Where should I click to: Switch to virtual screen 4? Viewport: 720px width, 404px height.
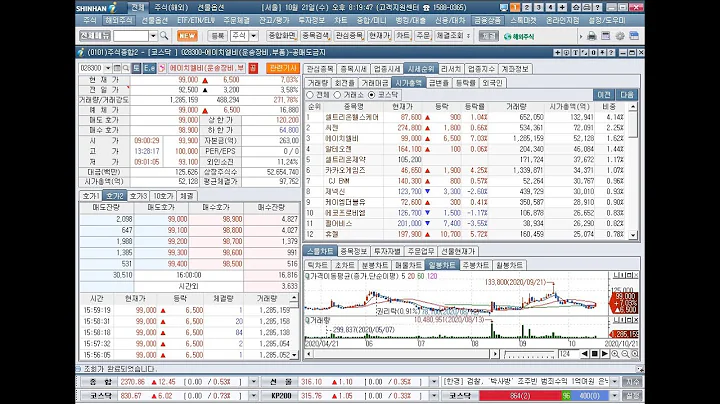[x=550, y=7]
